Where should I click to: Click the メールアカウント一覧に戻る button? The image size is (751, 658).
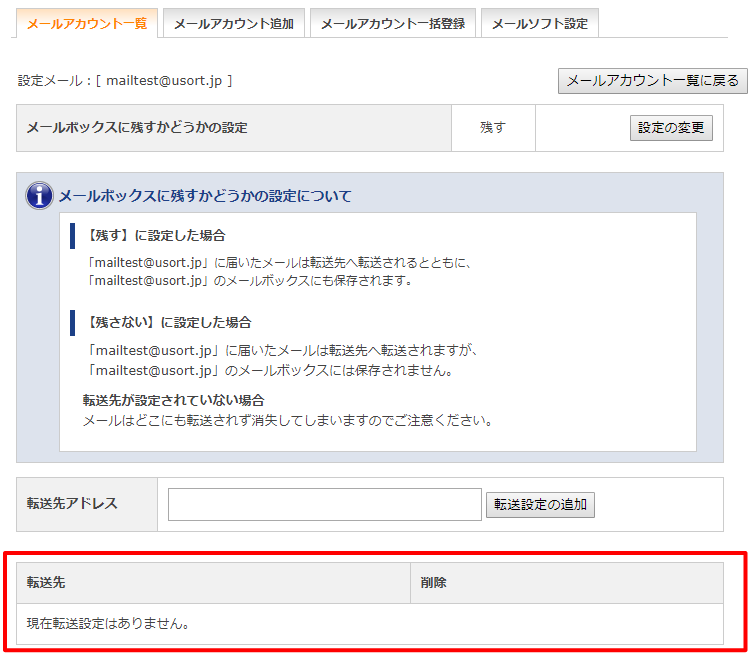pos(652,80)
